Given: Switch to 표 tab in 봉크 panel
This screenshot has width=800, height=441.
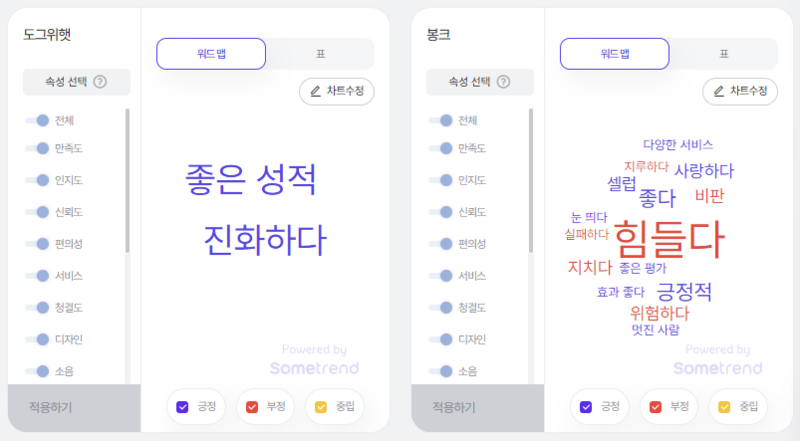Looking at the screenshot, I should pyautogui.click(x=724, y=54).
